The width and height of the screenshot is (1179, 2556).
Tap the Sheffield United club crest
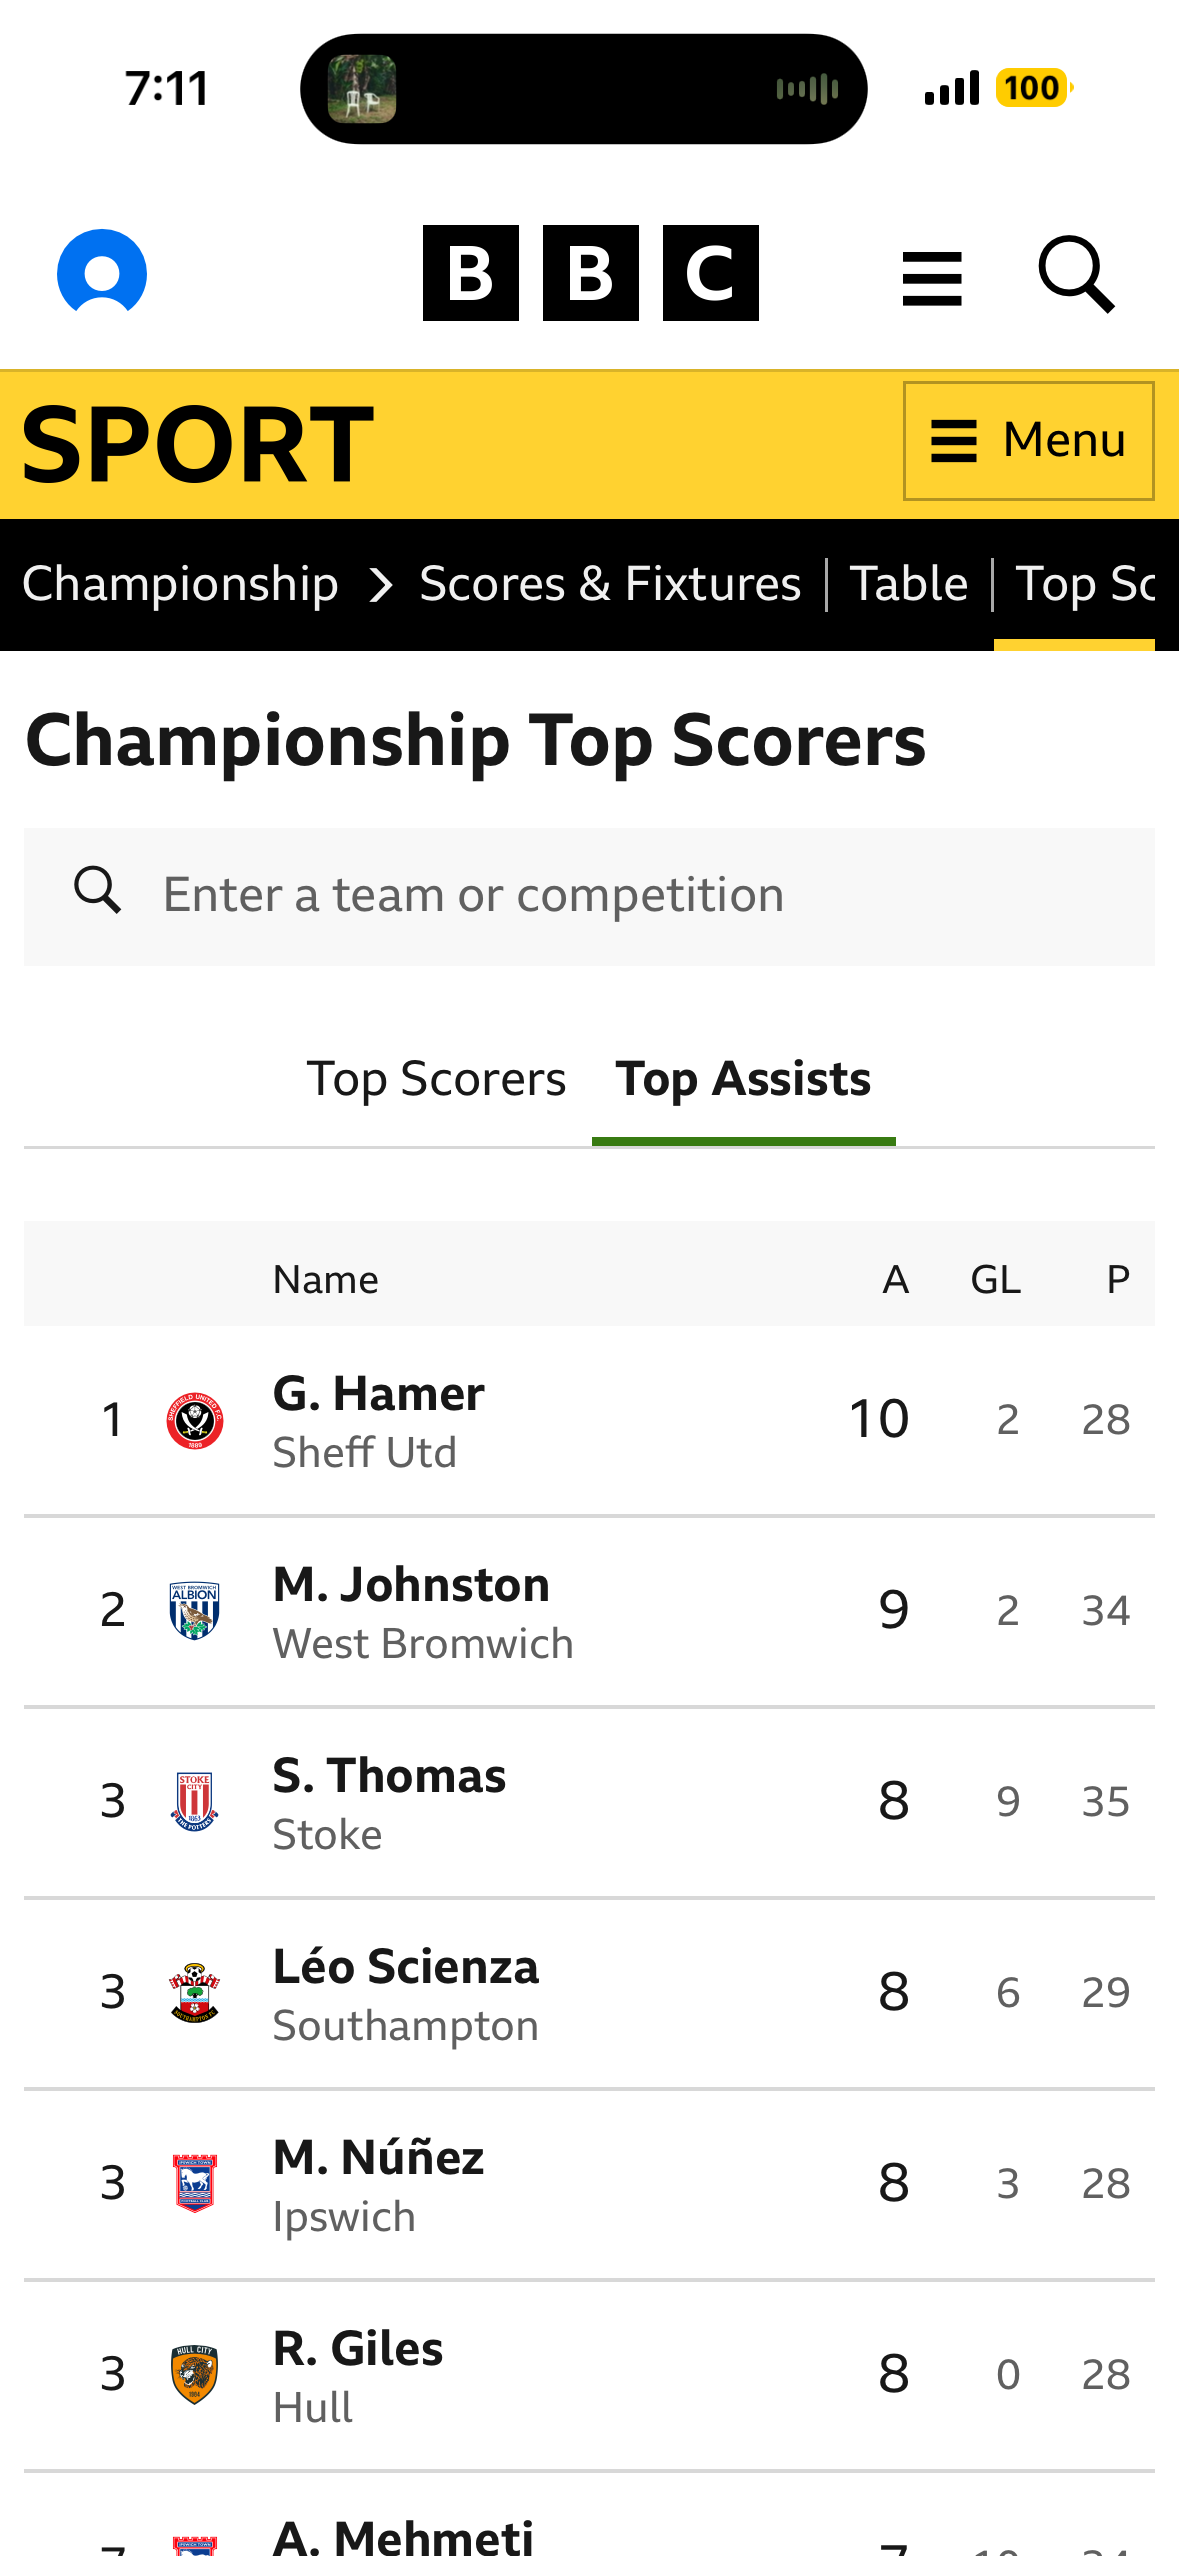tap(195, 1420)
